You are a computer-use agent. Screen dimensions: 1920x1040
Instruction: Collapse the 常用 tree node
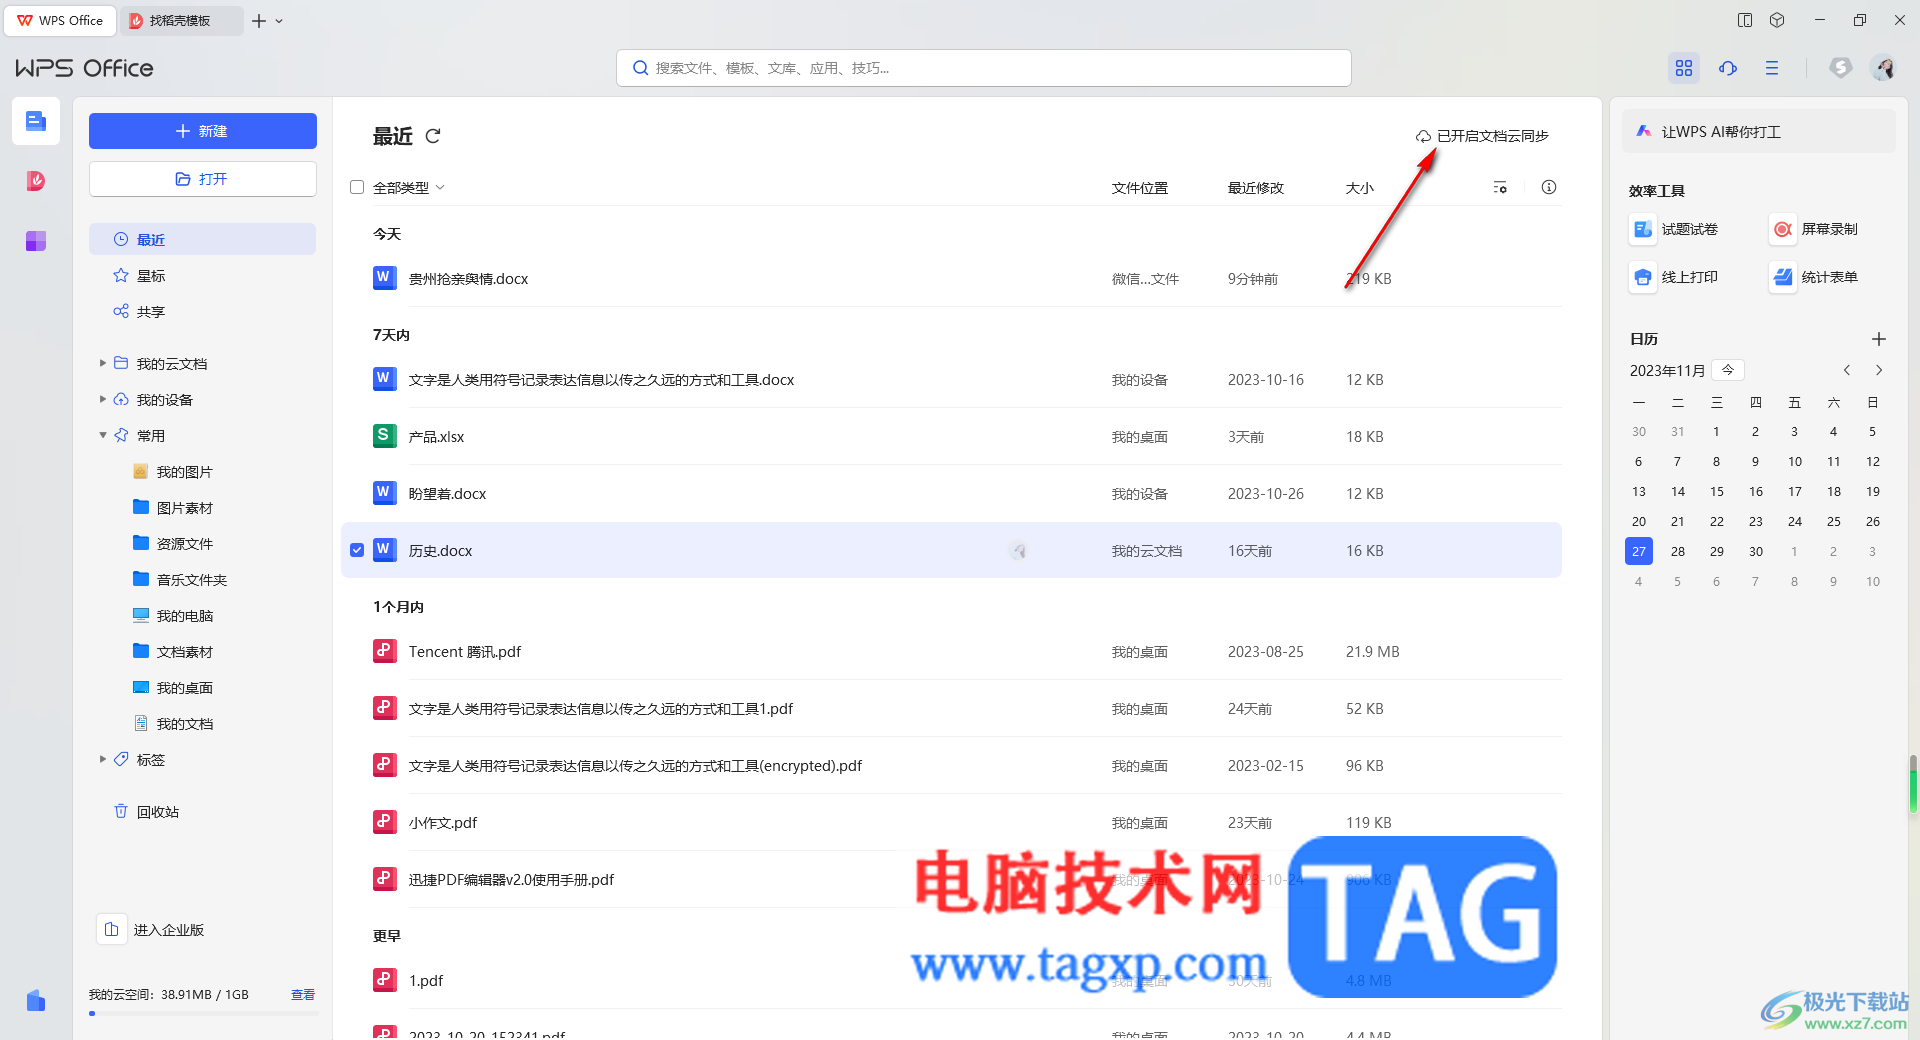102,436
